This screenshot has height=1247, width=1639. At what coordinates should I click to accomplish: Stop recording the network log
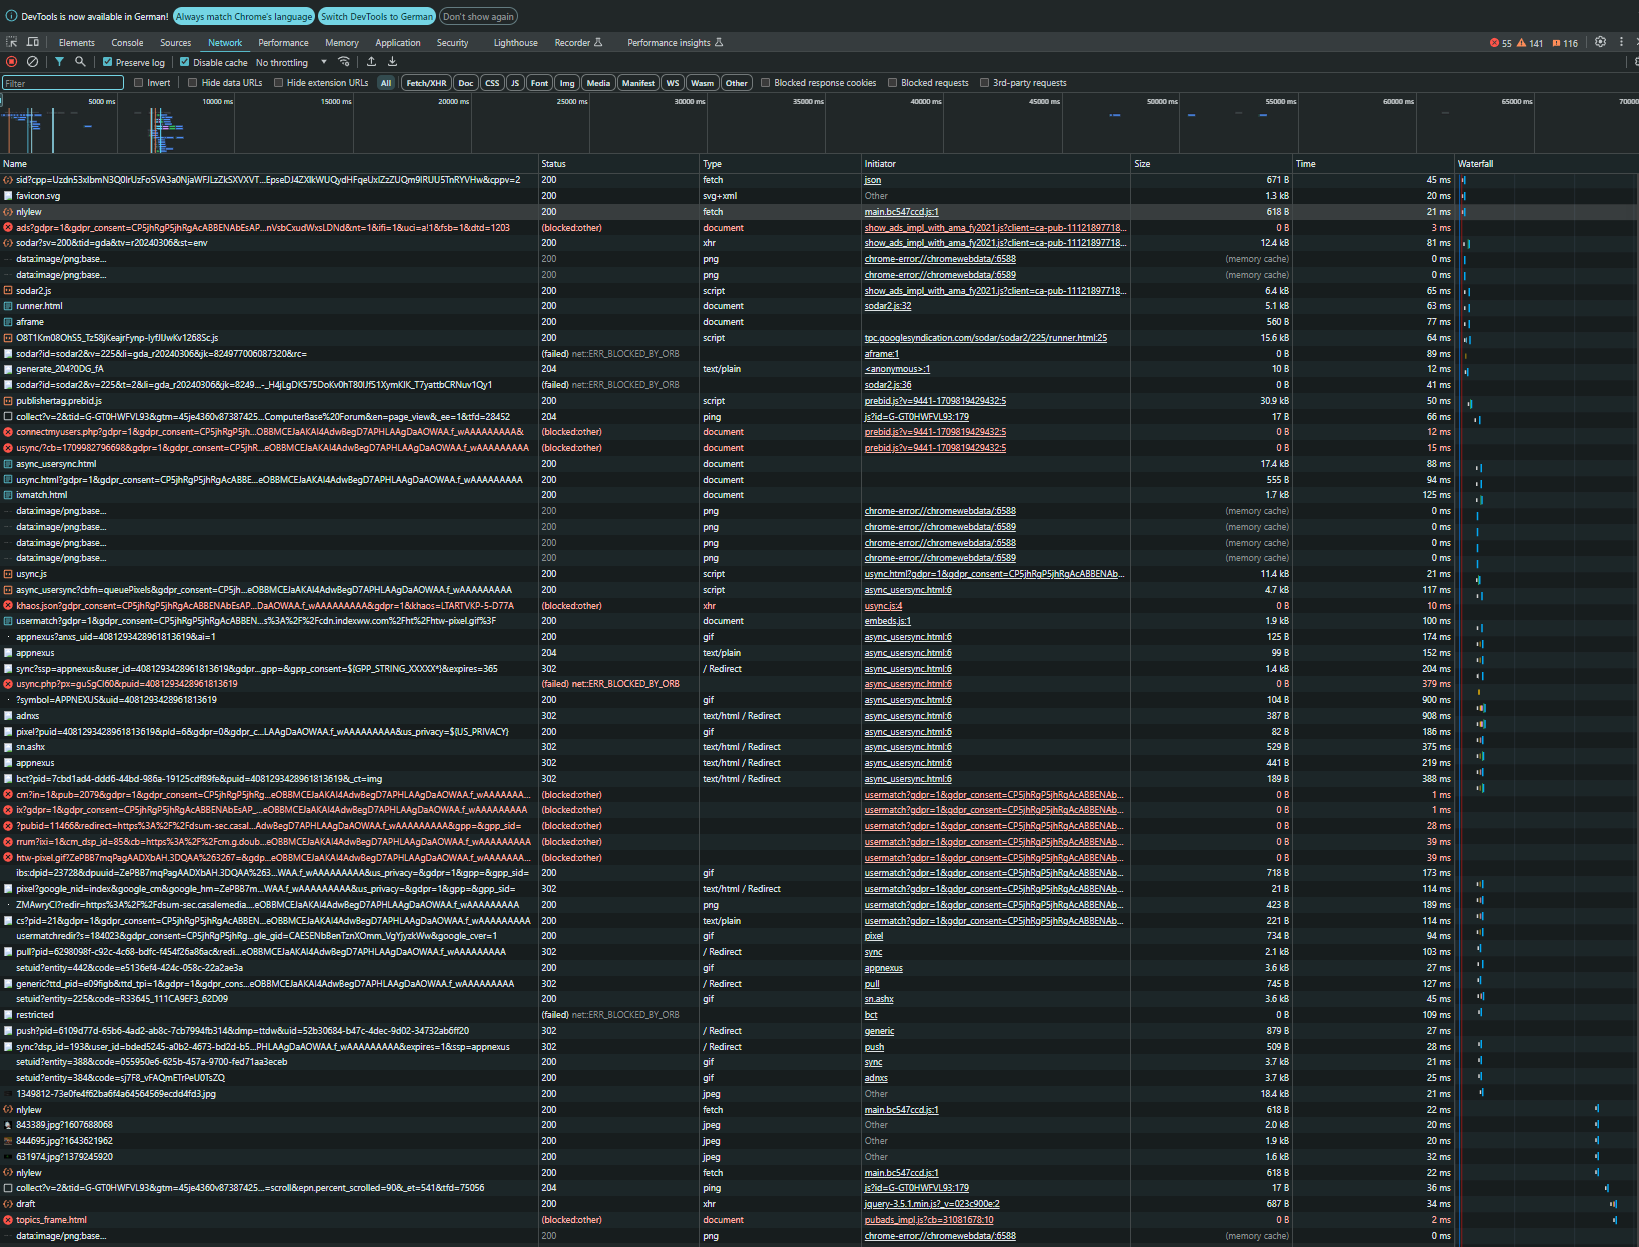(12, 62)
